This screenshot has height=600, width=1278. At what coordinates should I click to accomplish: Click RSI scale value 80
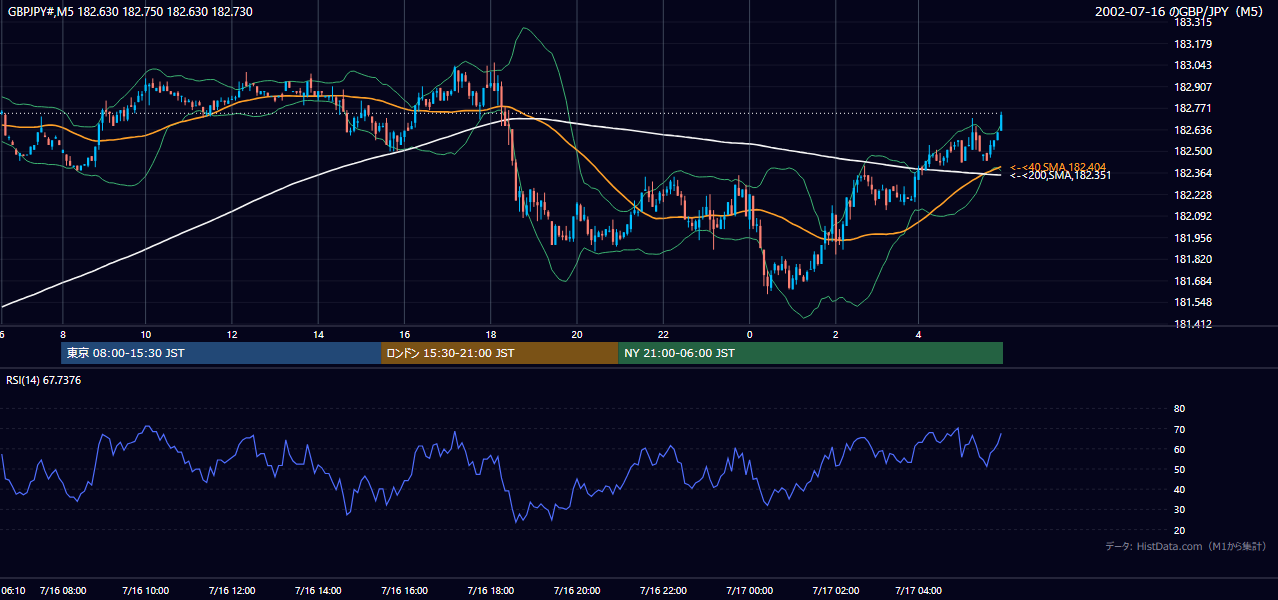pyautogui.click(x=1179, y=409)
